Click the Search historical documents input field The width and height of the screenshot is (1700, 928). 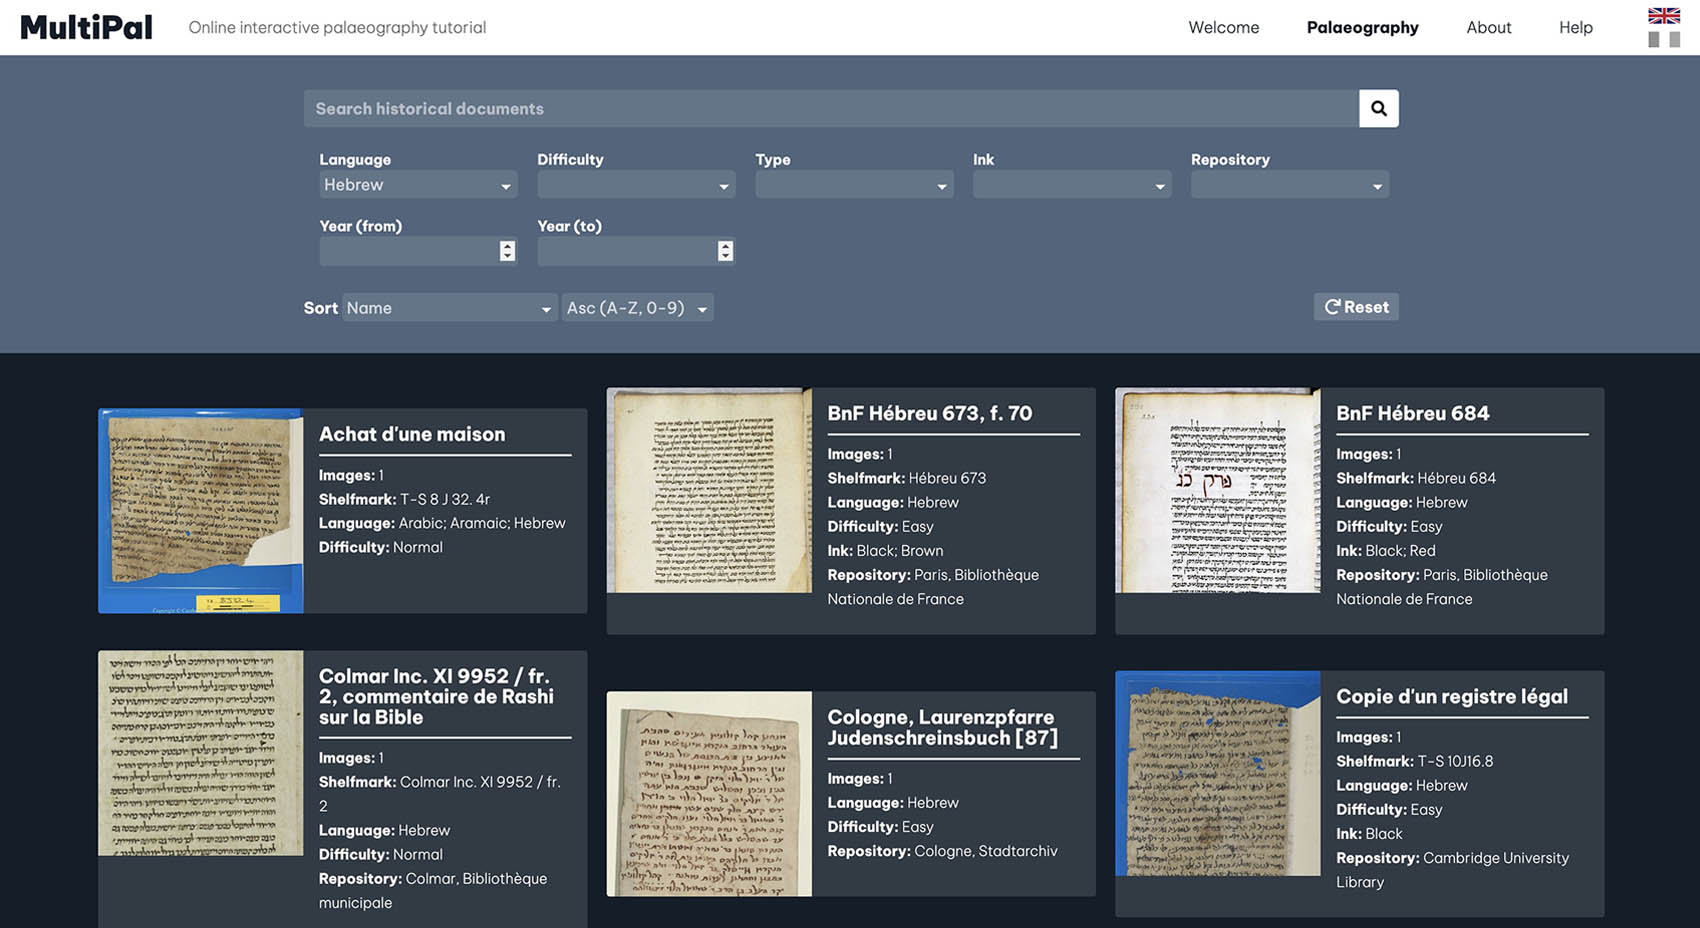point(830,108)
